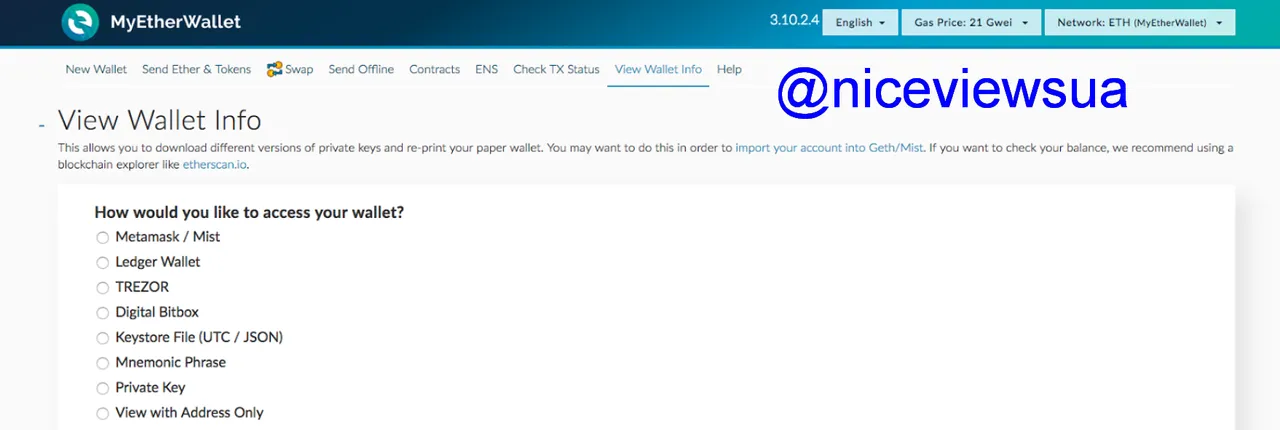
Task: Go to the New Wallet tab
Action: pyautogui.click(x=96, y=69)
